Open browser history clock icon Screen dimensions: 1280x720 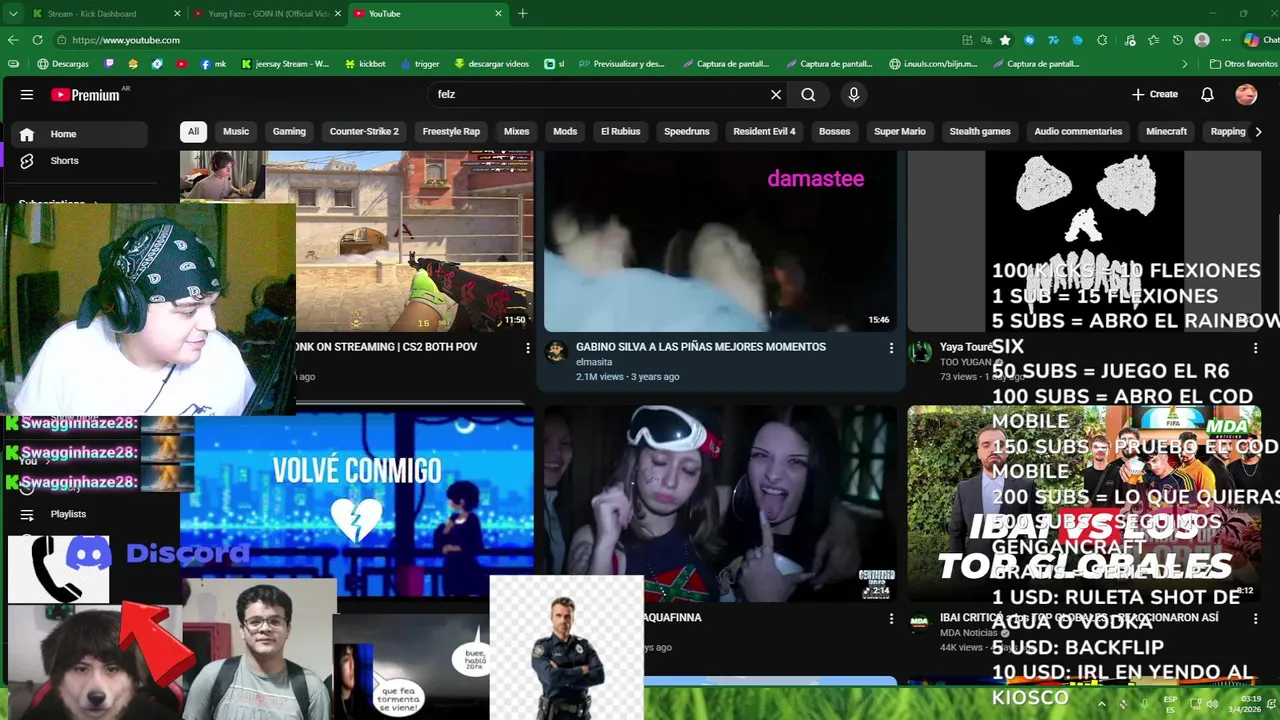click(x=1178, y=40)
